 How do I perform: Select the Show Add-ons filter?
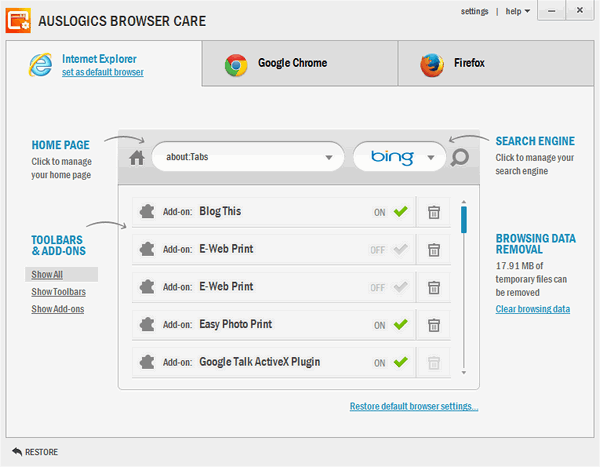point(58,309)
